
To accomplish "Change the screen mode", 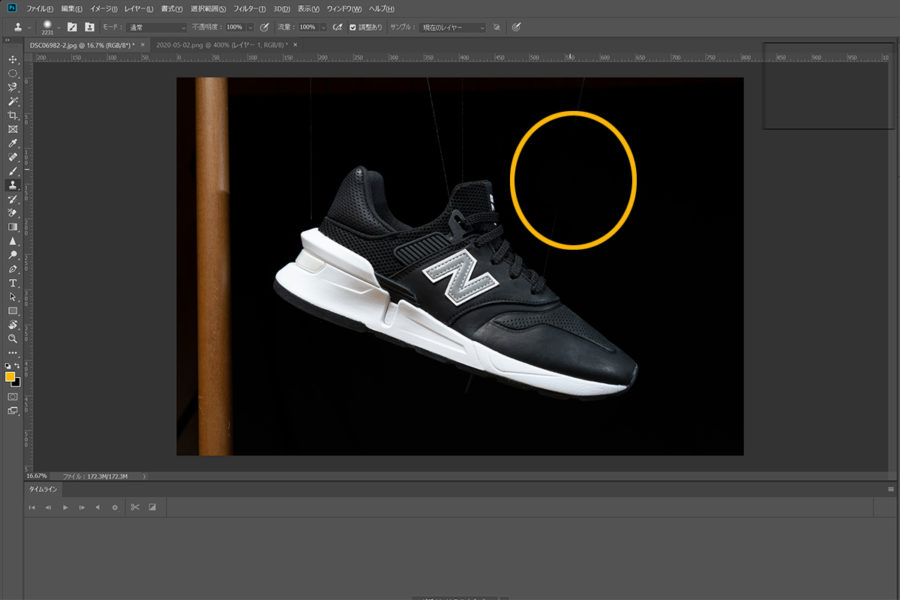I will (x=13, y=411).
